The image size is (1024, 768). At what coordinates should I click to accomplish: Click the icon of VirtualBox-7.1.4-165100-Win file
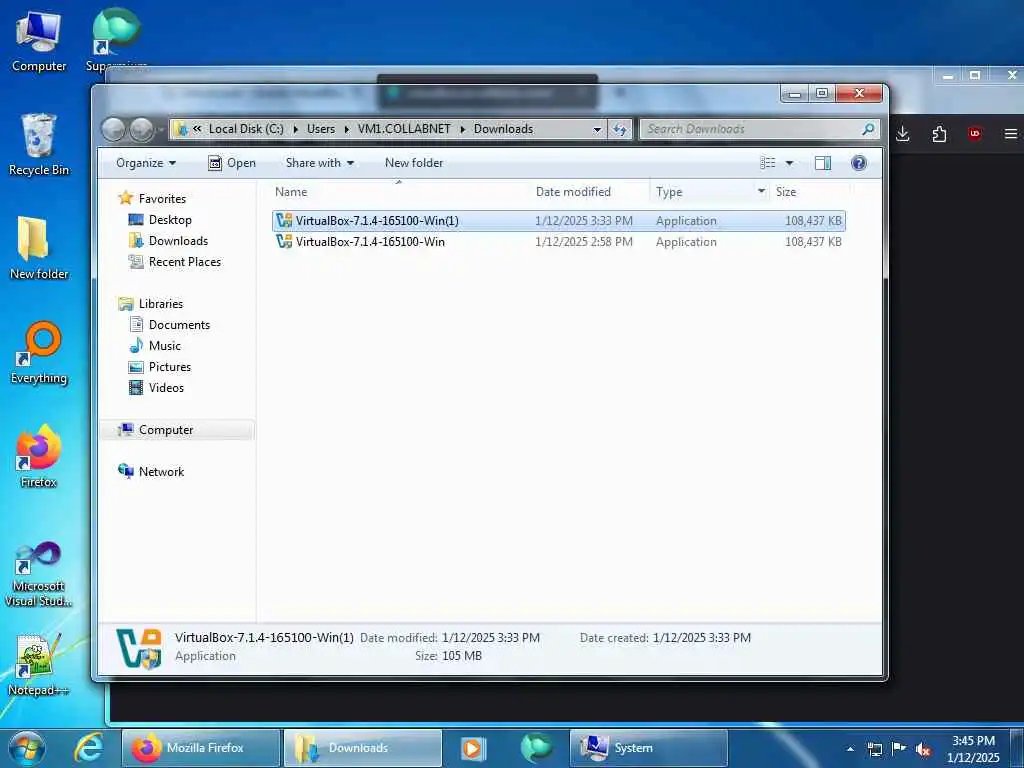[284, 242]
